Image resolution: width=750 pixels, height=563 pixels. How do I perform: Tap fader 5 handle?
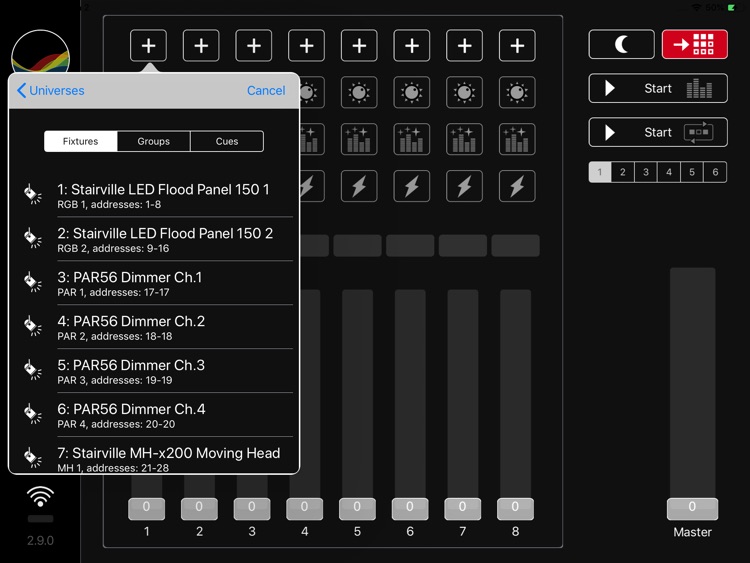pyautogui.click(x=357, y=508)
